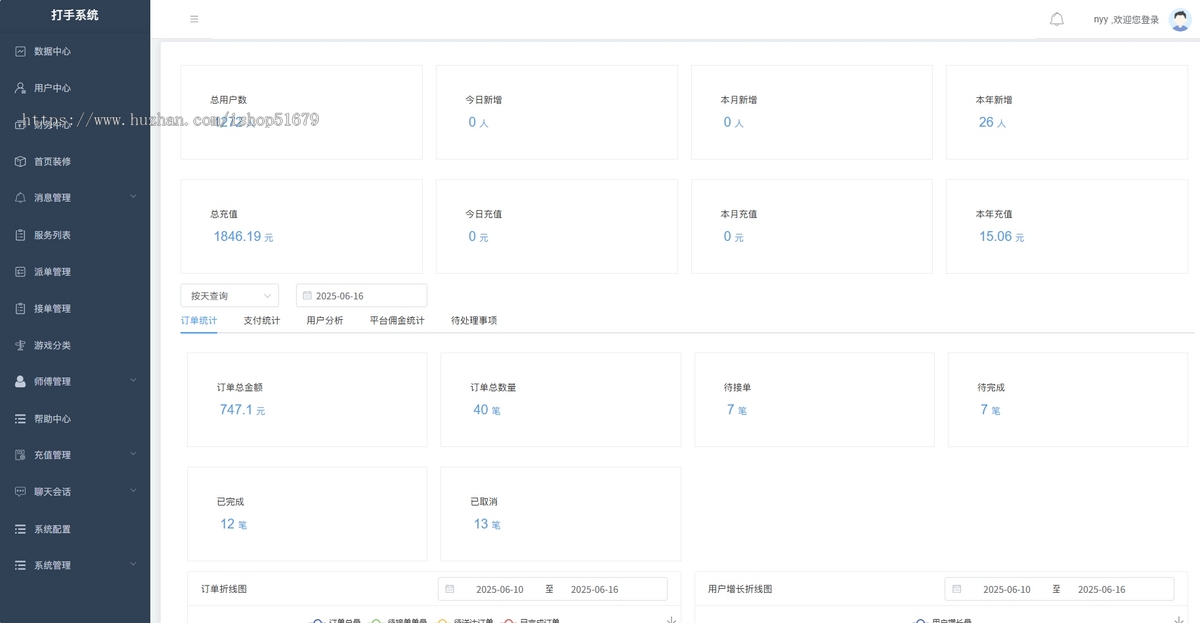Image resolution: width=1200 pixels, height=623 pixels.
Task: Click the 'nyy ,欢迎您登录' greeting
Action: pos(1127,20)
